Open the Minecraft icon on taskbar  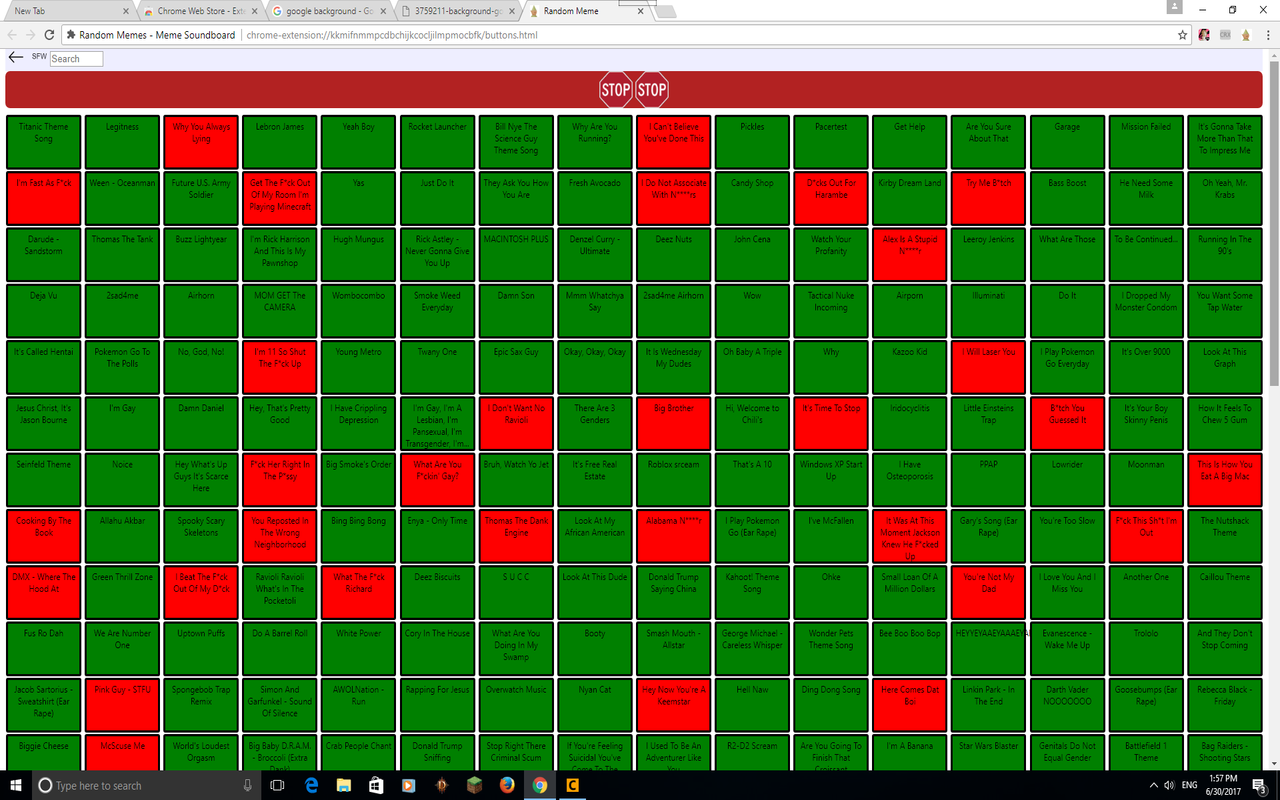pos(475,785)
